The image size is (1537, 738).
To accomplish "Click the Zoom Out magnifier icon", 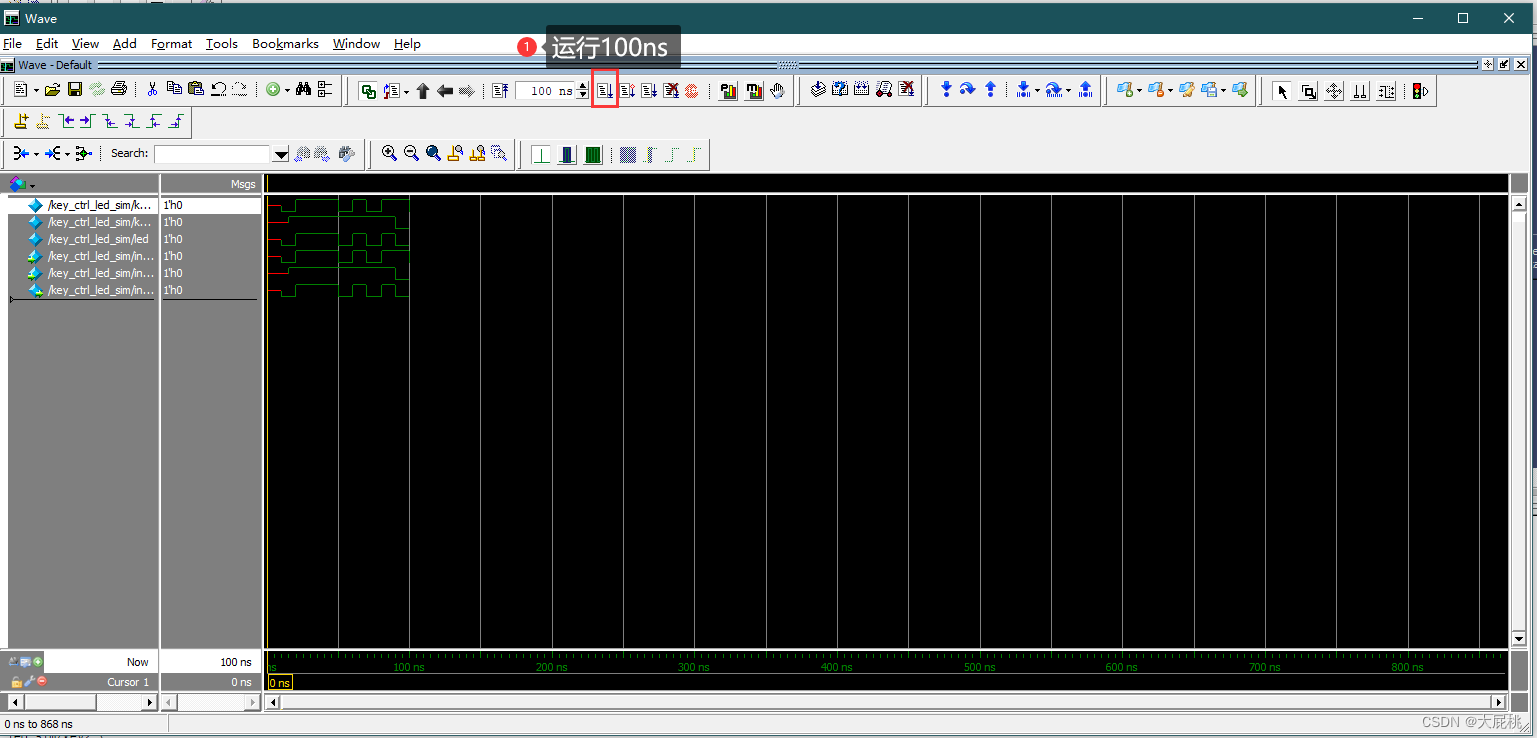I will (411, 154).
